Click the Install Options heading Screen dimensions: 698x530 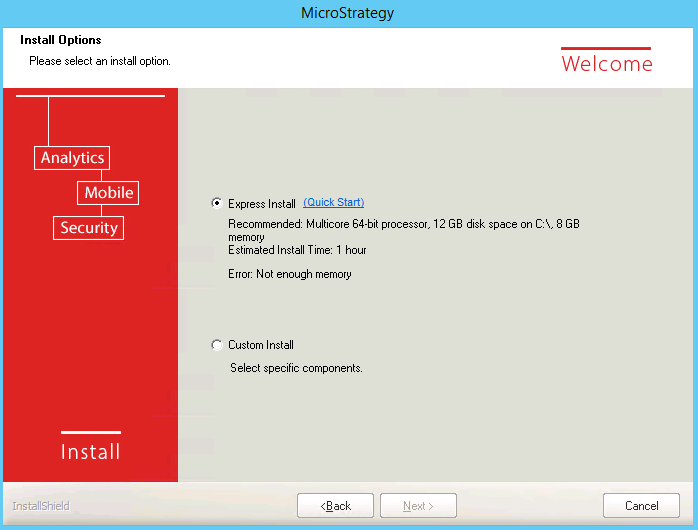(x=61, y=41)
